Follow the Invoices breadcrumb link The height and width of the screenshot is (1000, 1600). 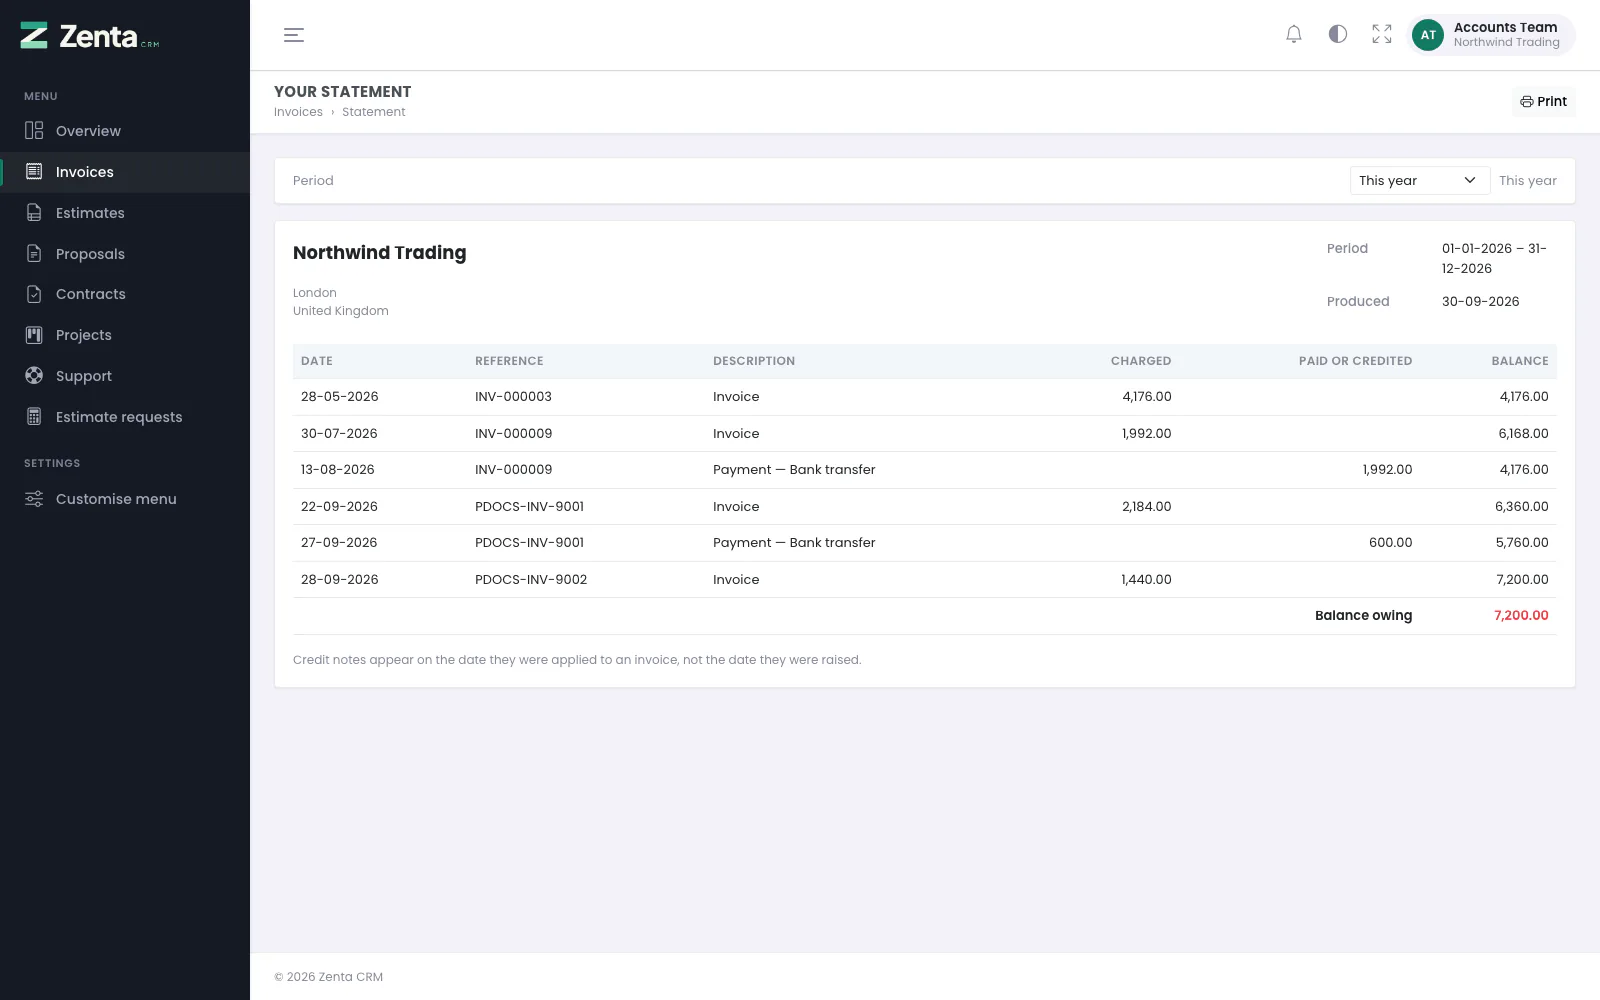click(x=298, y=112)
